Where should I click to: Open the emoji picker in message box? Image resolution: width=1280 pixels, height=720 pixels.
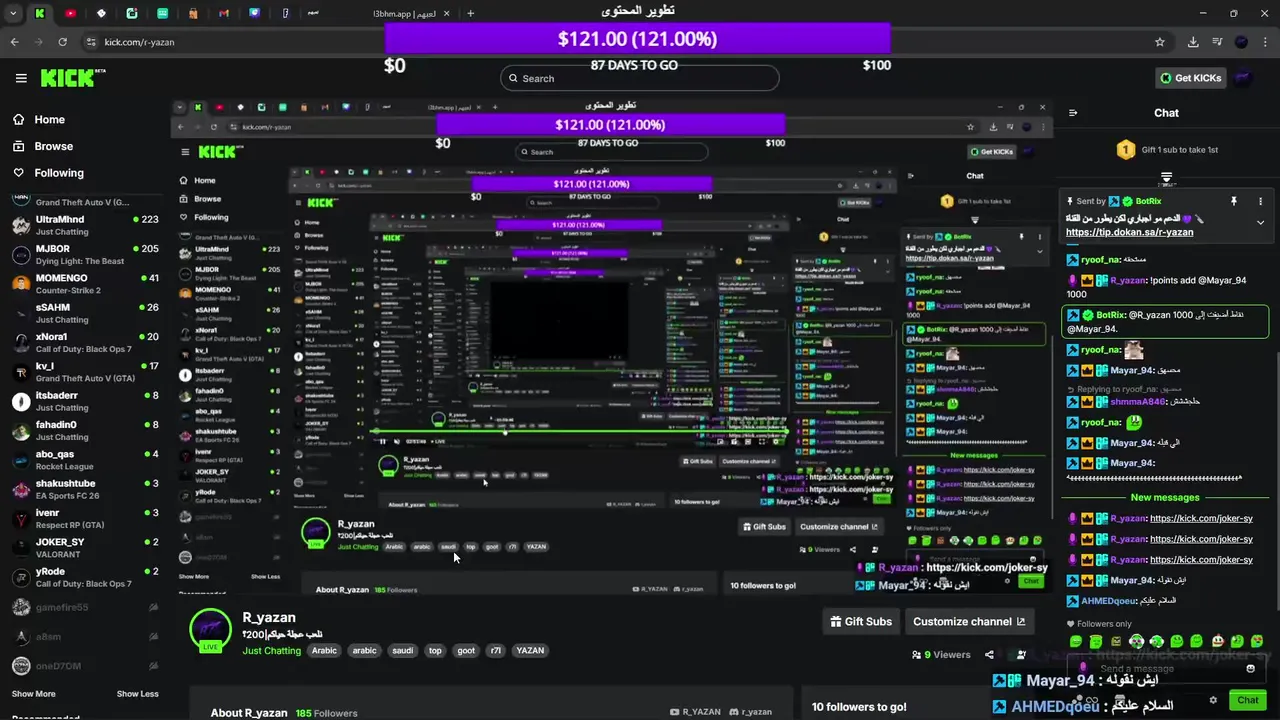tap(1250, 669)
